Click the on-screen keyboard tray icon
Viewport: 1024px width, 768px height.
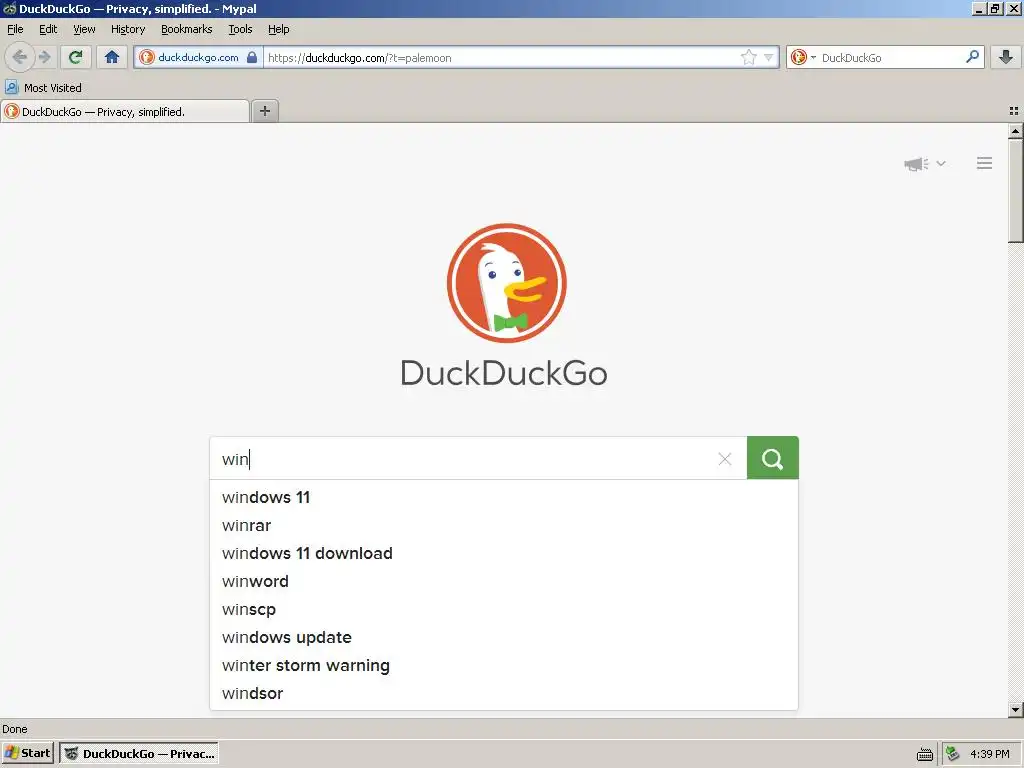point(925,754)
